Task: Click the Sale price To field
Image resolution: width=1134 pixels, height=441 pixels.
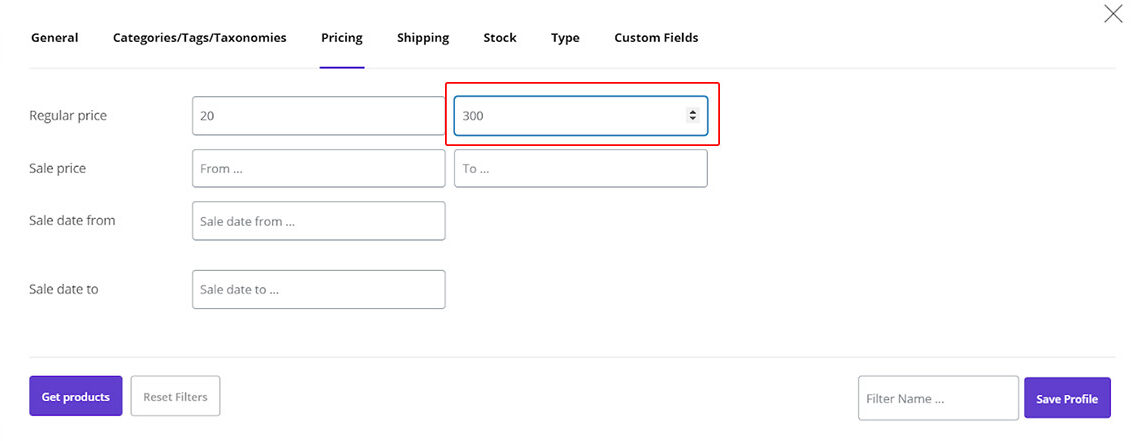Action: tap(580, 169)
